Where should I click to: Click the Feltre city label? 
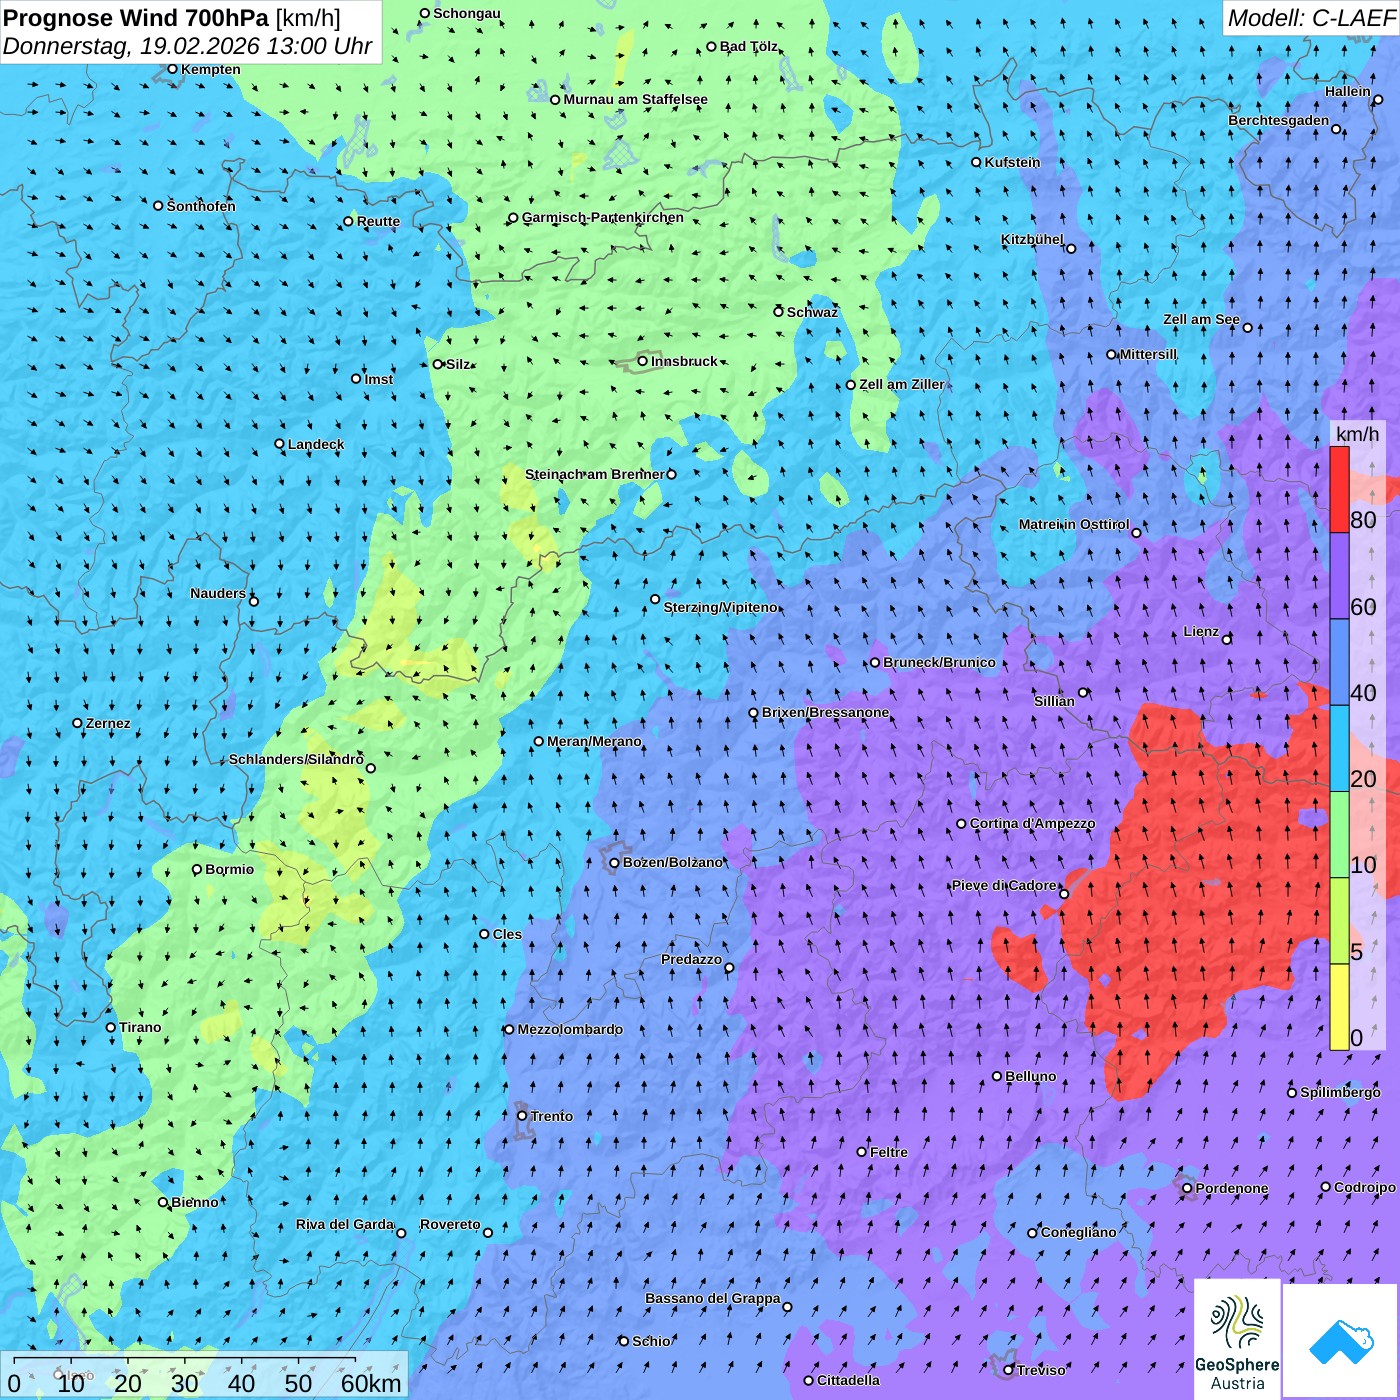(x=888, y=1152)
